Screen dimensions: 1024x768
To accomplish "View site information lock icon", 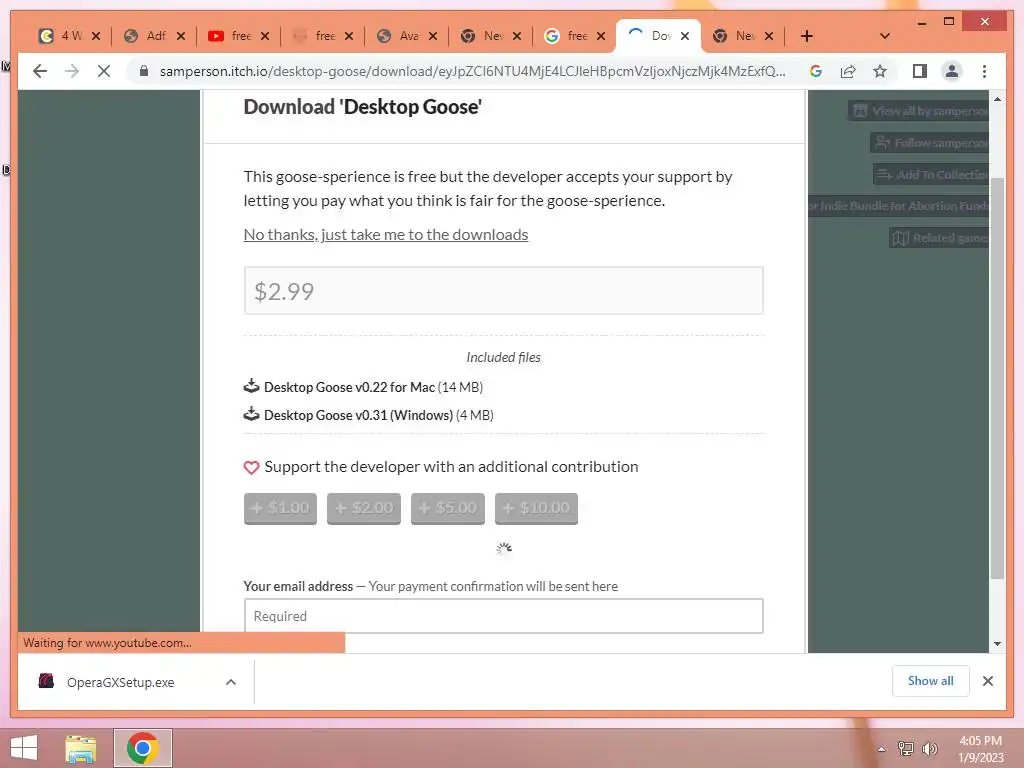I will (x=144, y=71).
